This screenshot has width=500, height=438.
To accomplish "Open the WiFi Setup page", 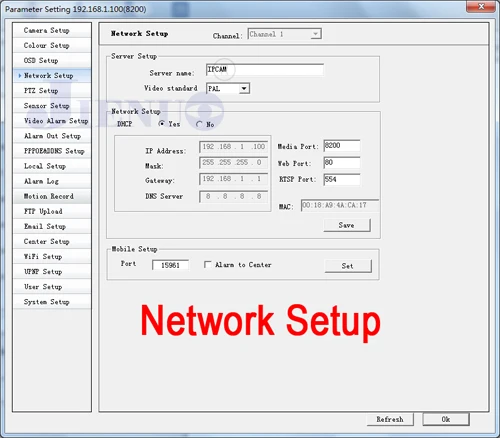I will pyautogui.click(x=52, y=256).
